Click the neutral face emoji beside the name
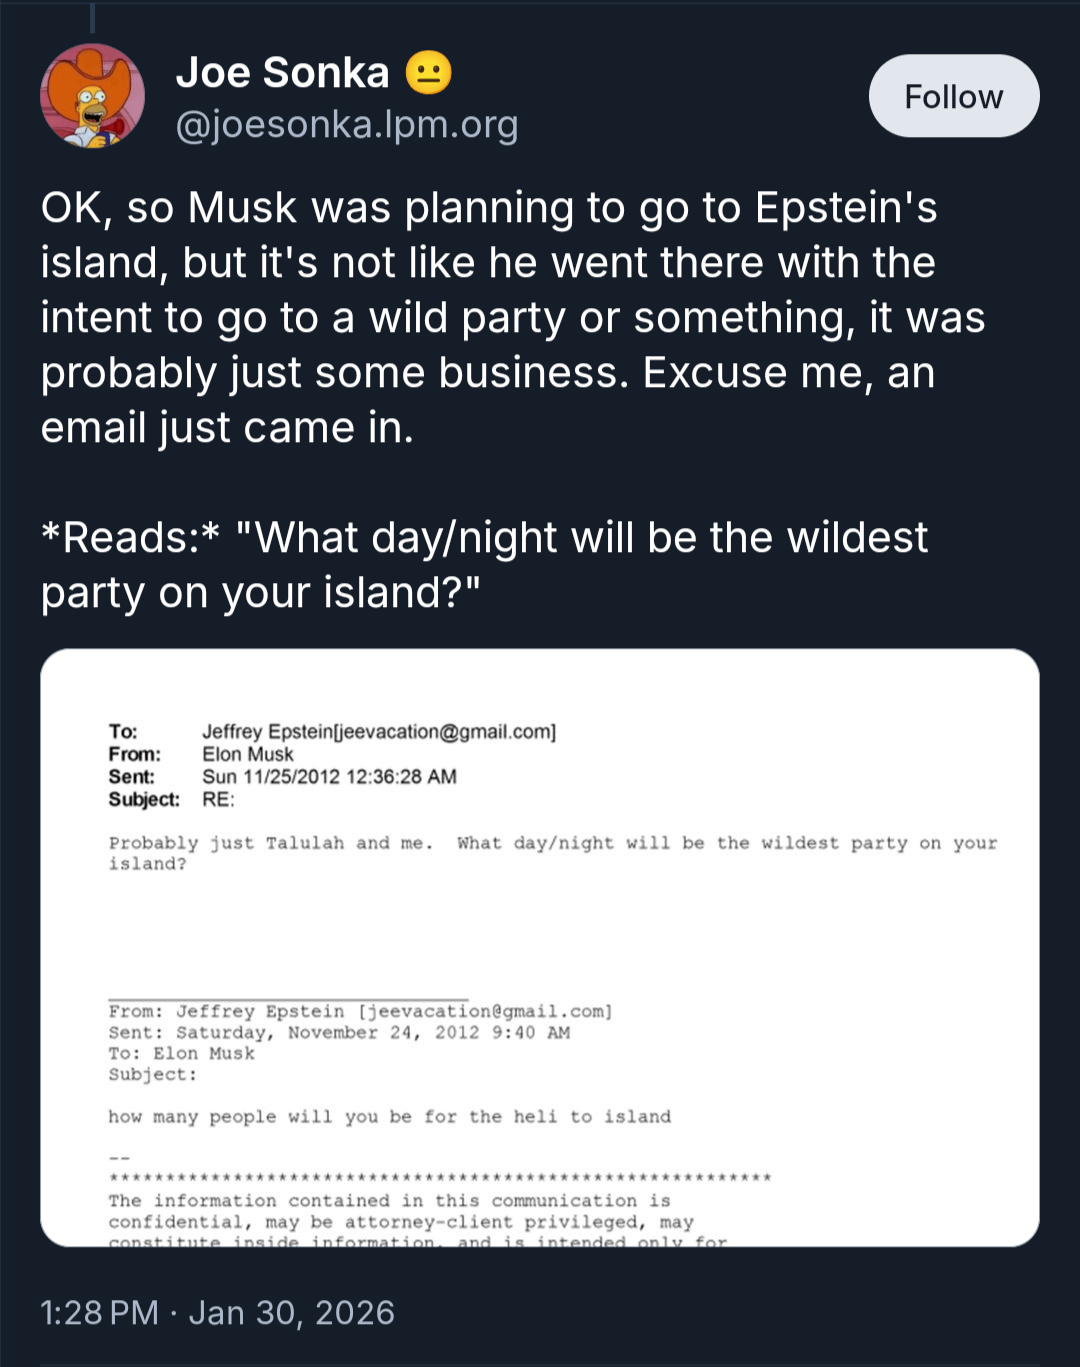 pos(429,73)
